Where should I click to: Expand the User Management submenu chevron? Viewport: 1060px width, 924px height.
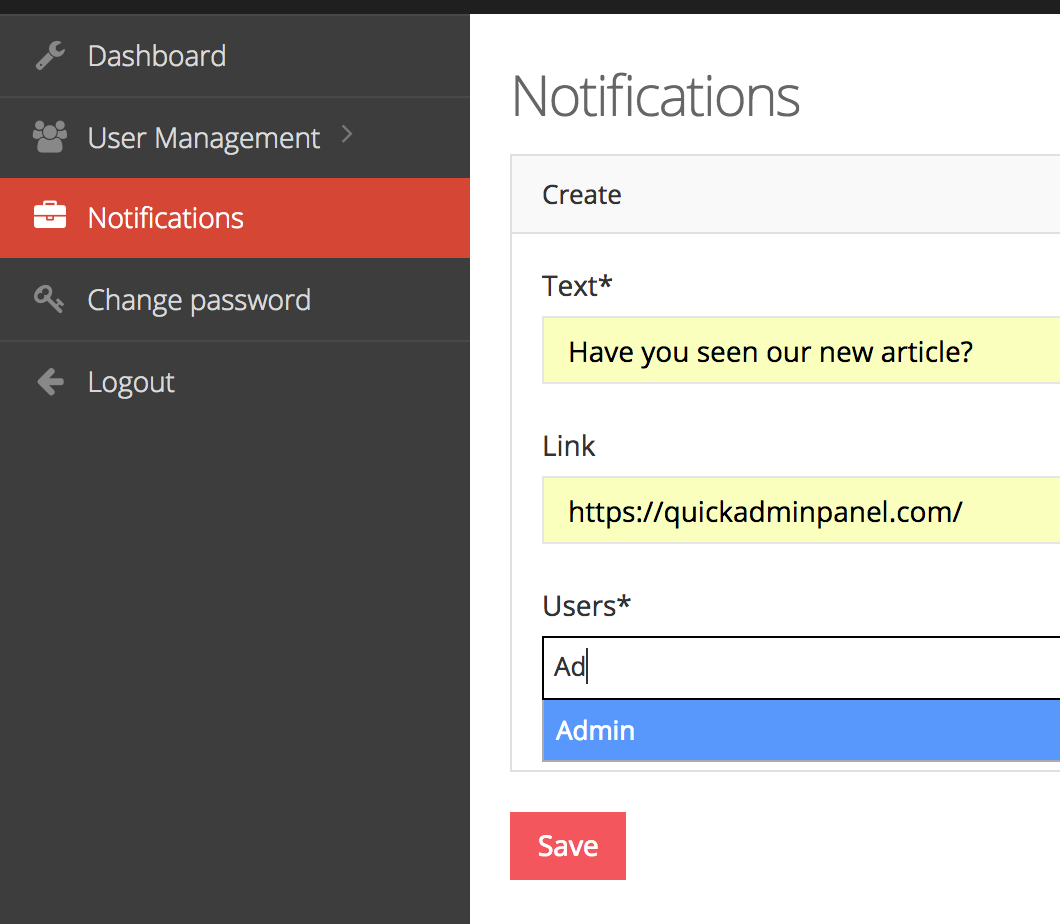(346, 135)
